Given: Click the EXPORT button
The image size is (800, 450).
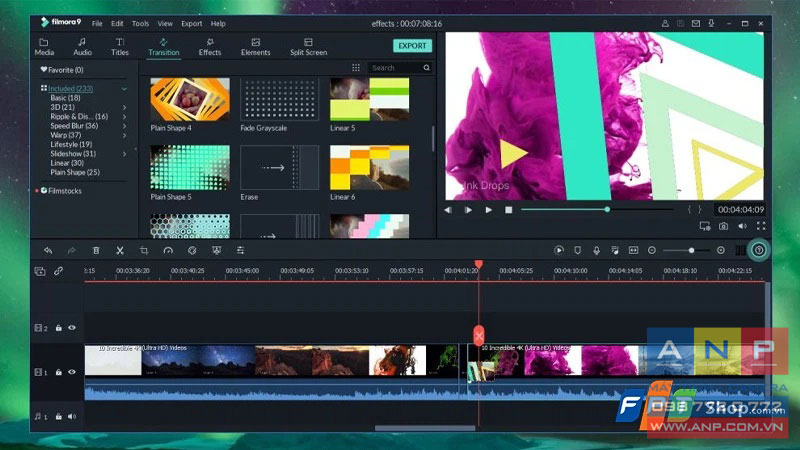Looking at the screenshot, I should pos(412,46).
